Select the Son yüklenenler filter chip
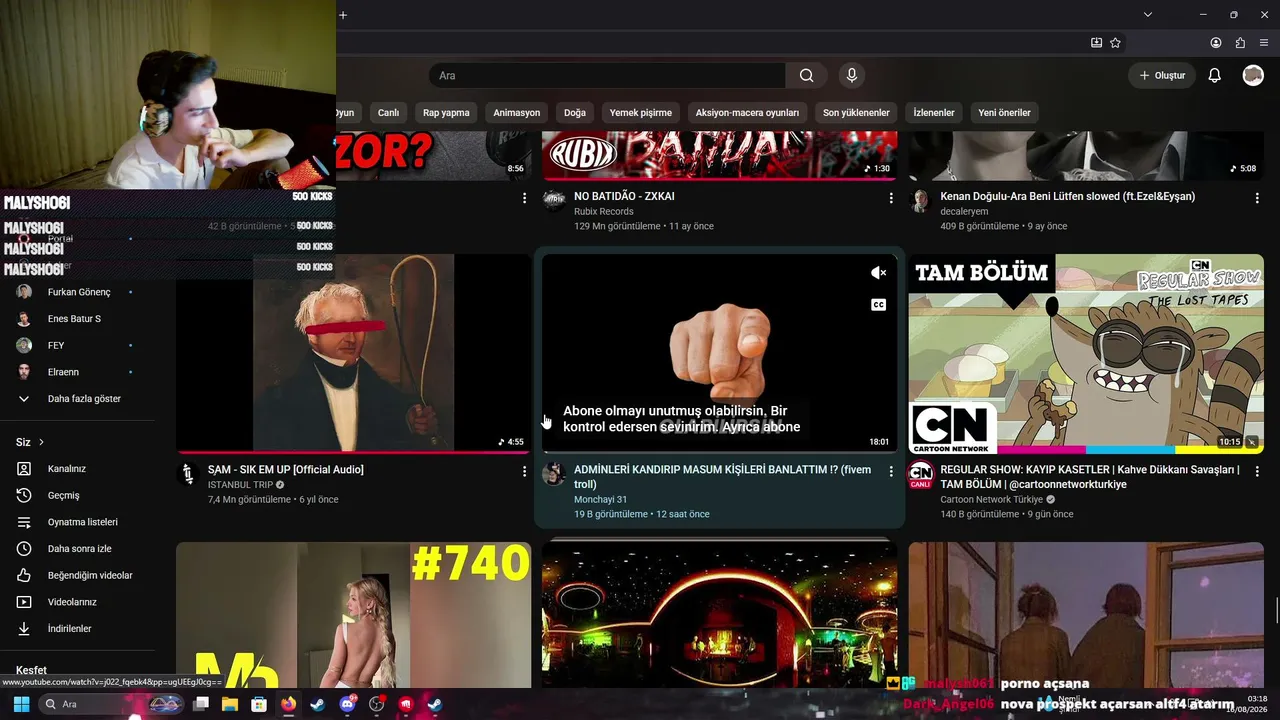This screenshot has width=1280, height=720. pyautogui.click(x=856, y=113)
